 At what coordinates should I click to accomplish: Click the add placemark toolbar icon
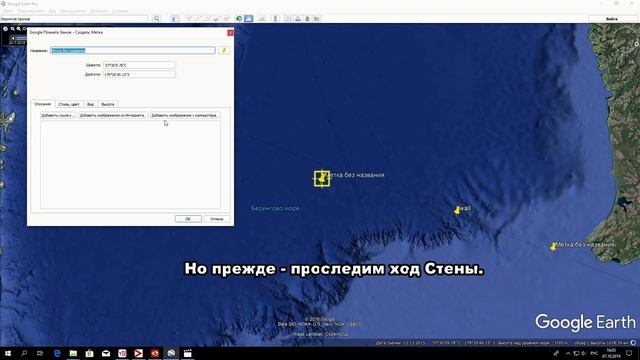[189, 19]
